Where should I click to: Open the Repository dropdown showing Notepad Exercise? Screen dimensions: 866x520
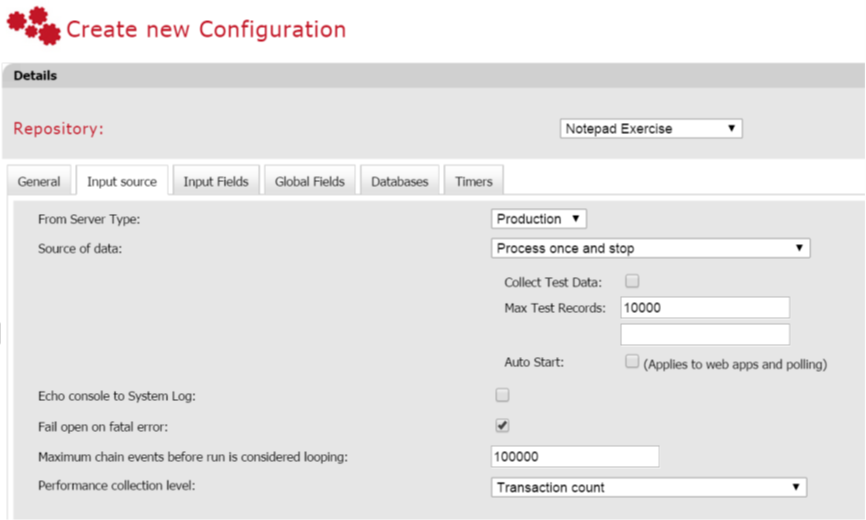651,129
